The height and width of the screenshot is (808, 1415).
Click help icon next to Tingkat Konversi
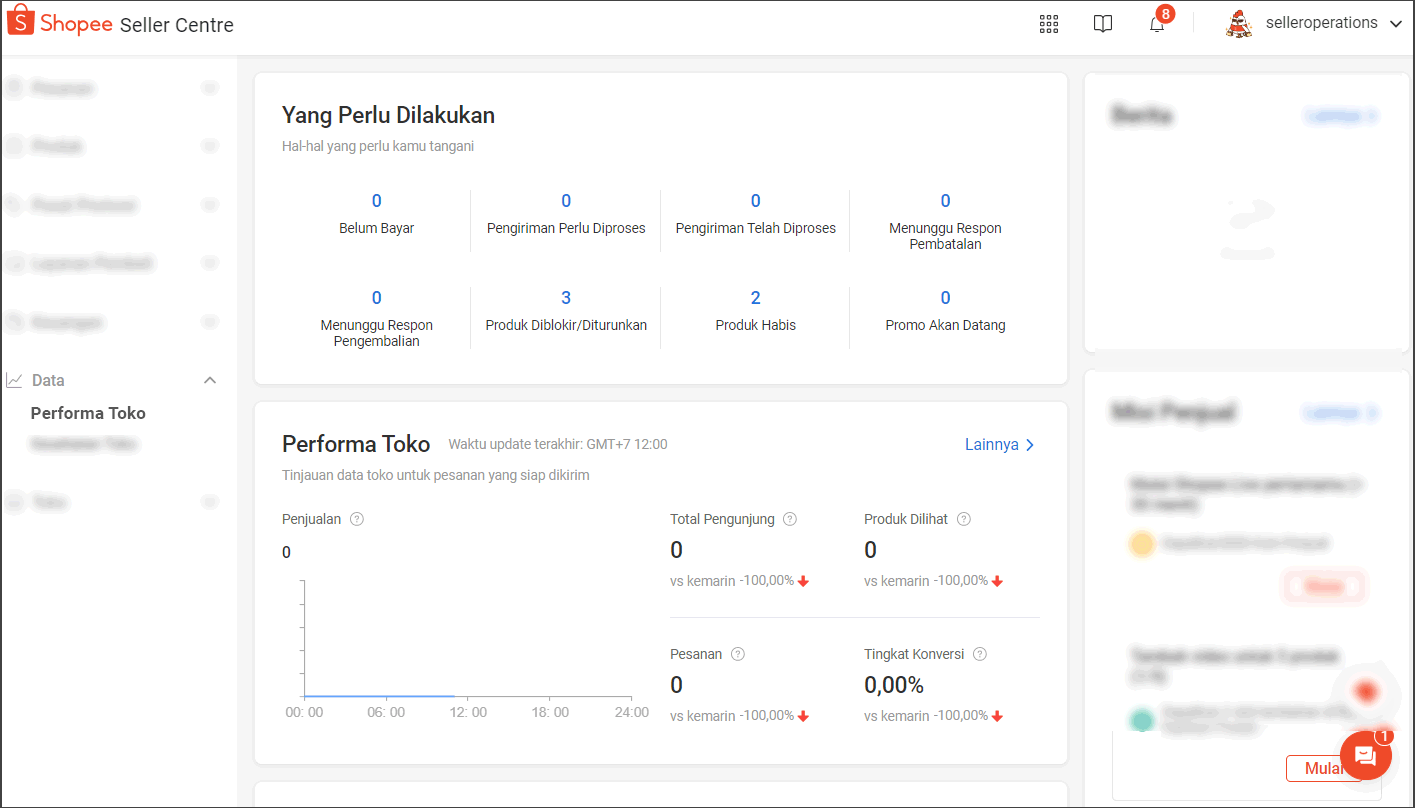point(980,654)
